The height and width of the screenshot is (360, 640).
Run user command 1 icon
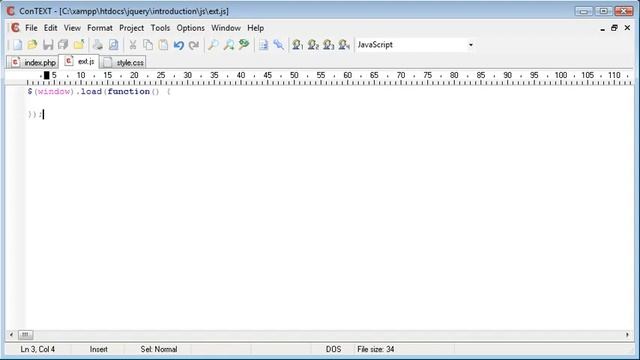298,44
